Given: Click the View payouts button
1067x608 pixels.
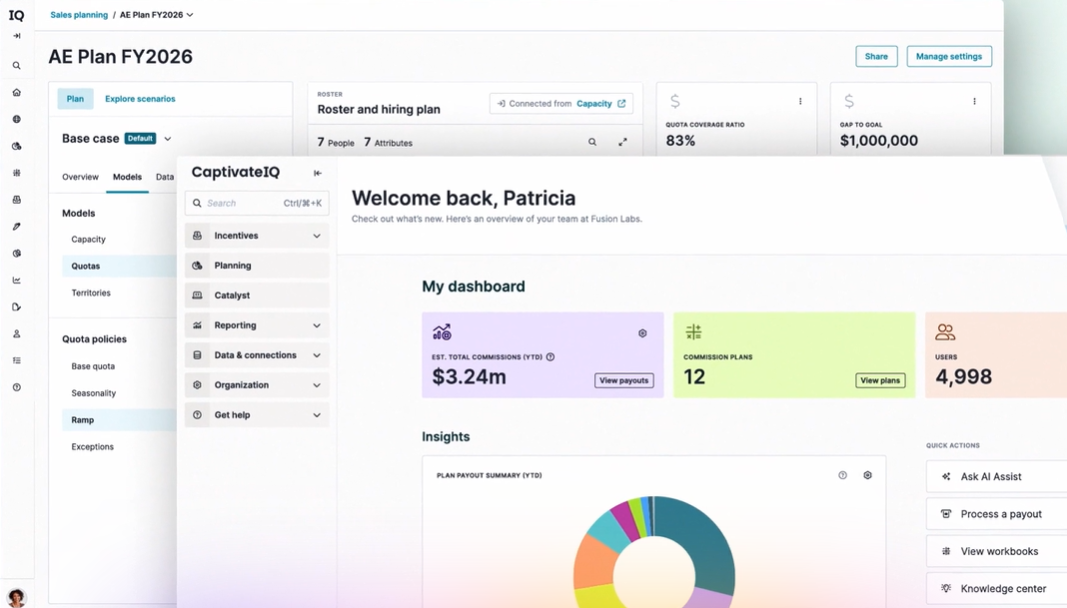Looking at the screenshot, I should tap(624, 381).
